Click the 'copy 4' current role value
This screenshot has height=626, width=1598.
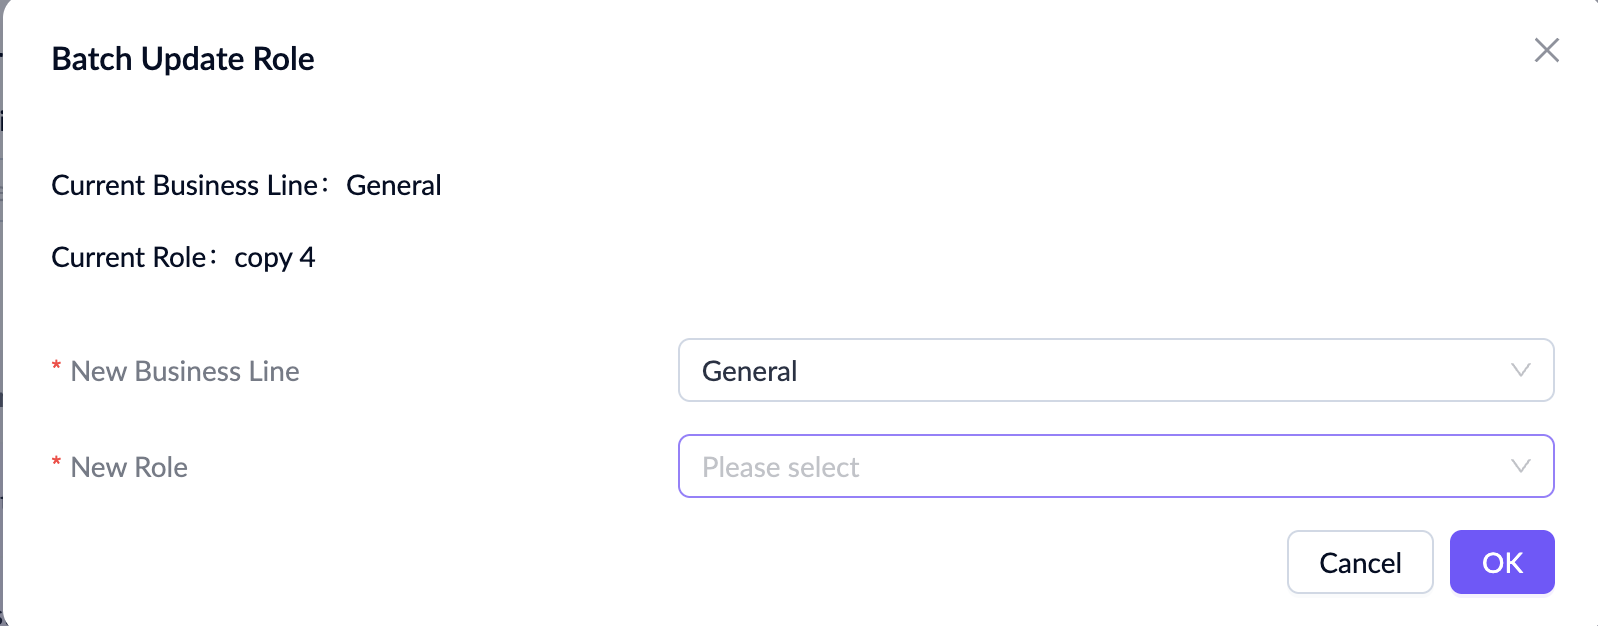[x=274, y=258]
